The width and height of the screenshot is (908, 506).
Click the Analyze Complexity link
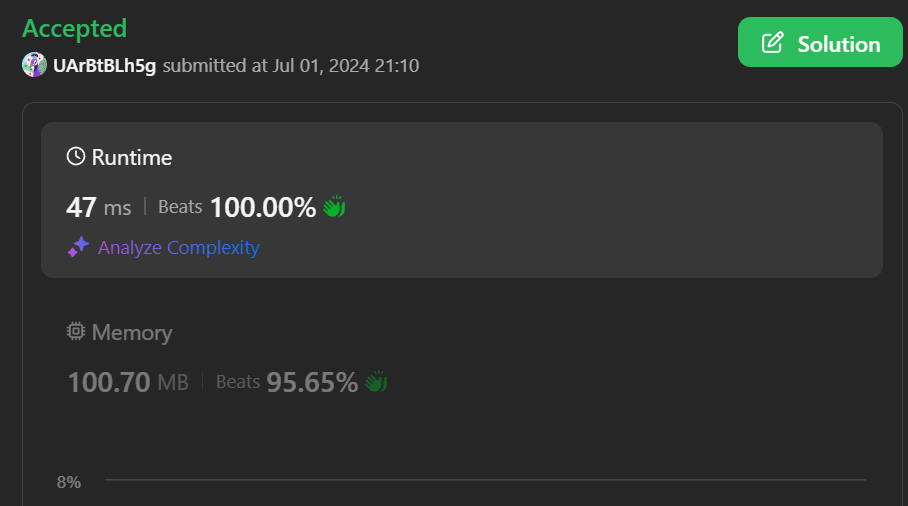point(178,248)
